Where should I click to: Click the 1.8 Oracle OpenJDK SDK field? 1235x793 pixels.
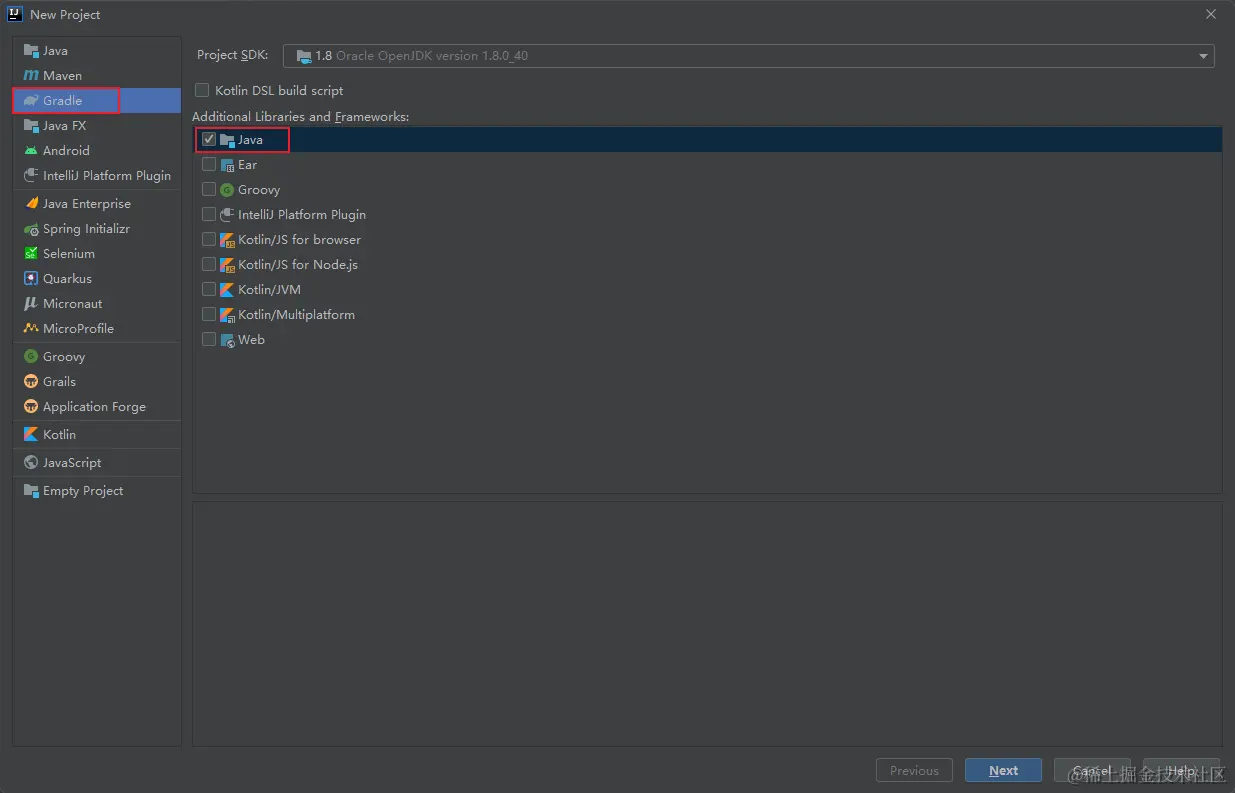pyautogui.click(x=748, y=56)
